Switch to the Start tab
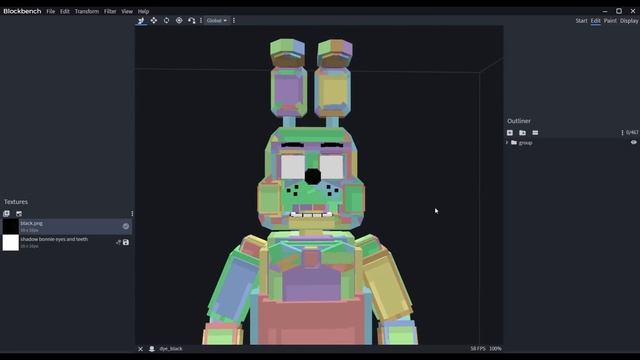 pos(581,21)
